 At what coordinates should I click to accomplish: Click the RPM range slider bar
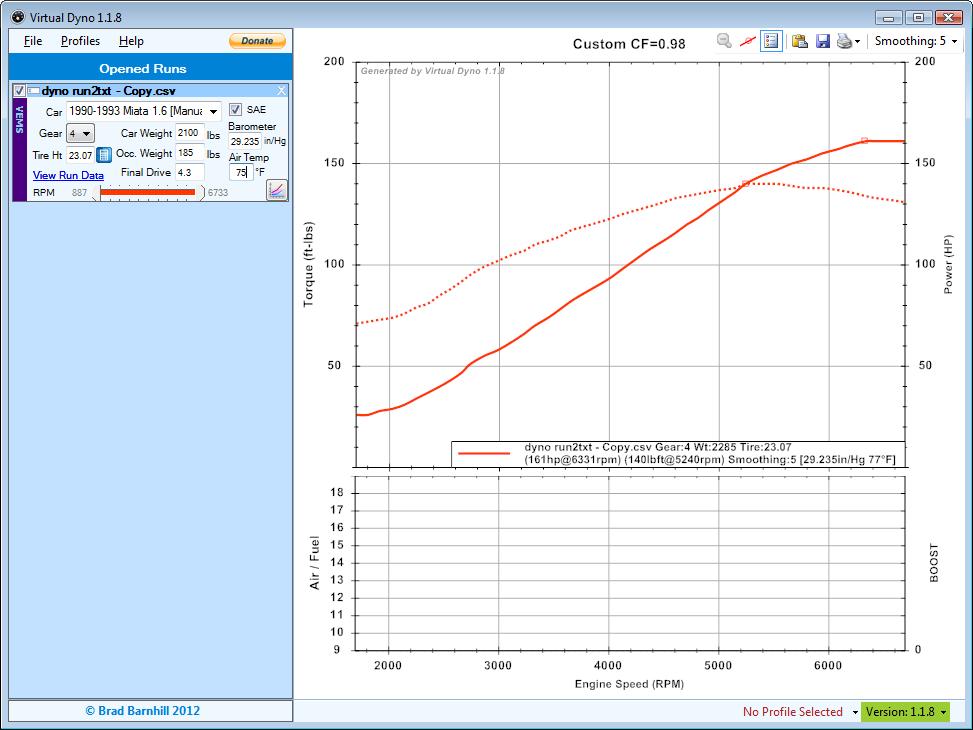point(148,192)
